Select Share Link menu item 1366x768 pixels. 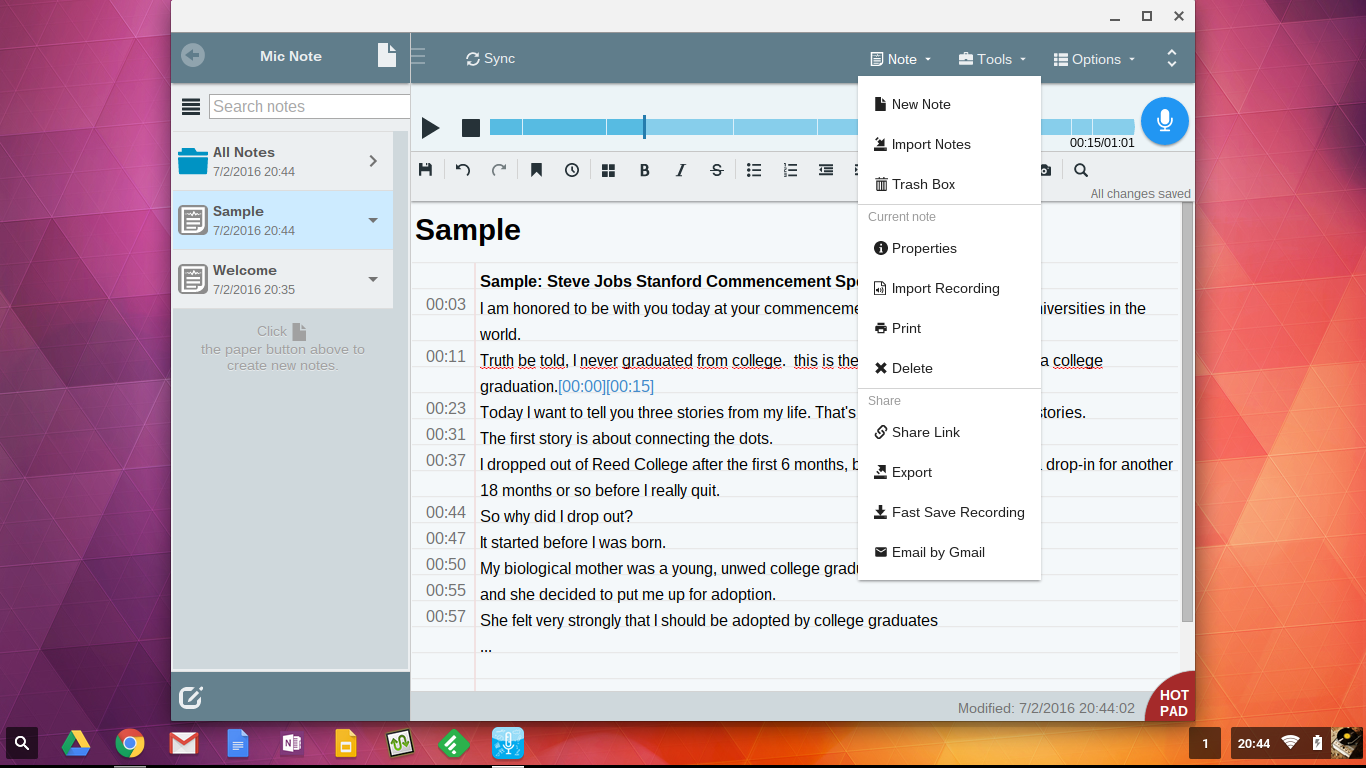[949, 432]
